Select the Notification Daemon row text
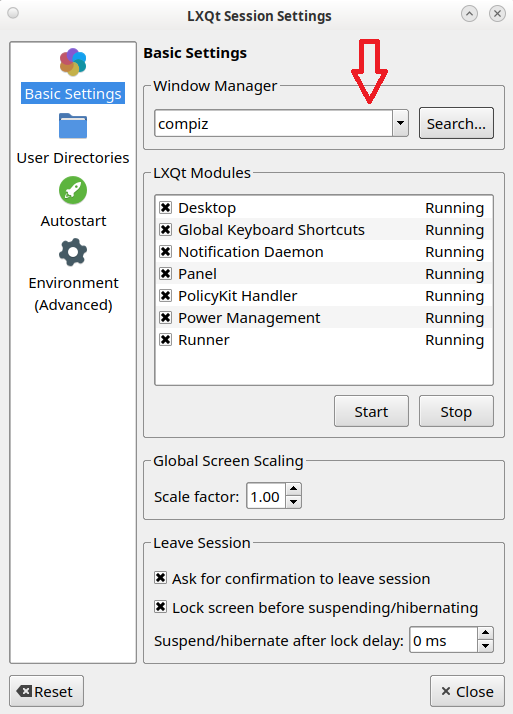Screen dimensions: 513x714 pyautogui.click(x=251, y=252)
